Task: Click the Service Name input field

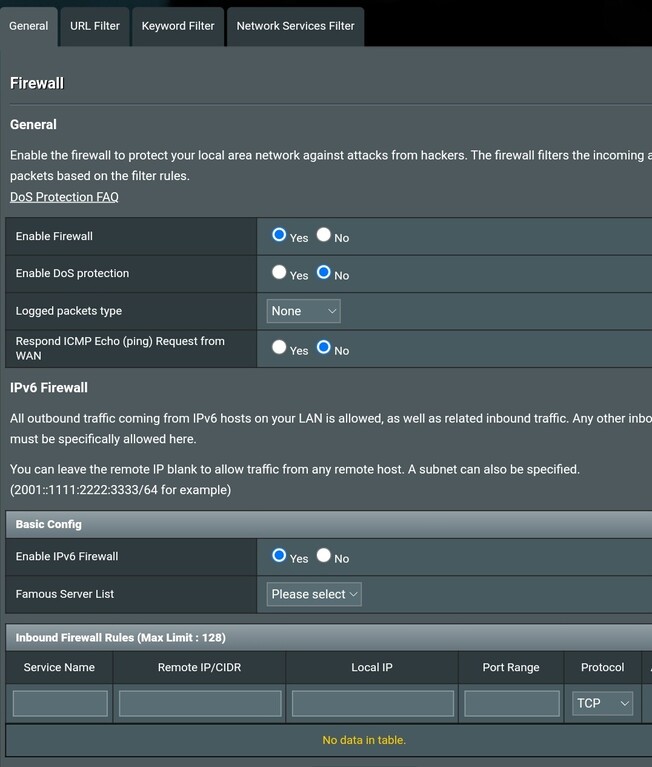Action: [60, 703]
